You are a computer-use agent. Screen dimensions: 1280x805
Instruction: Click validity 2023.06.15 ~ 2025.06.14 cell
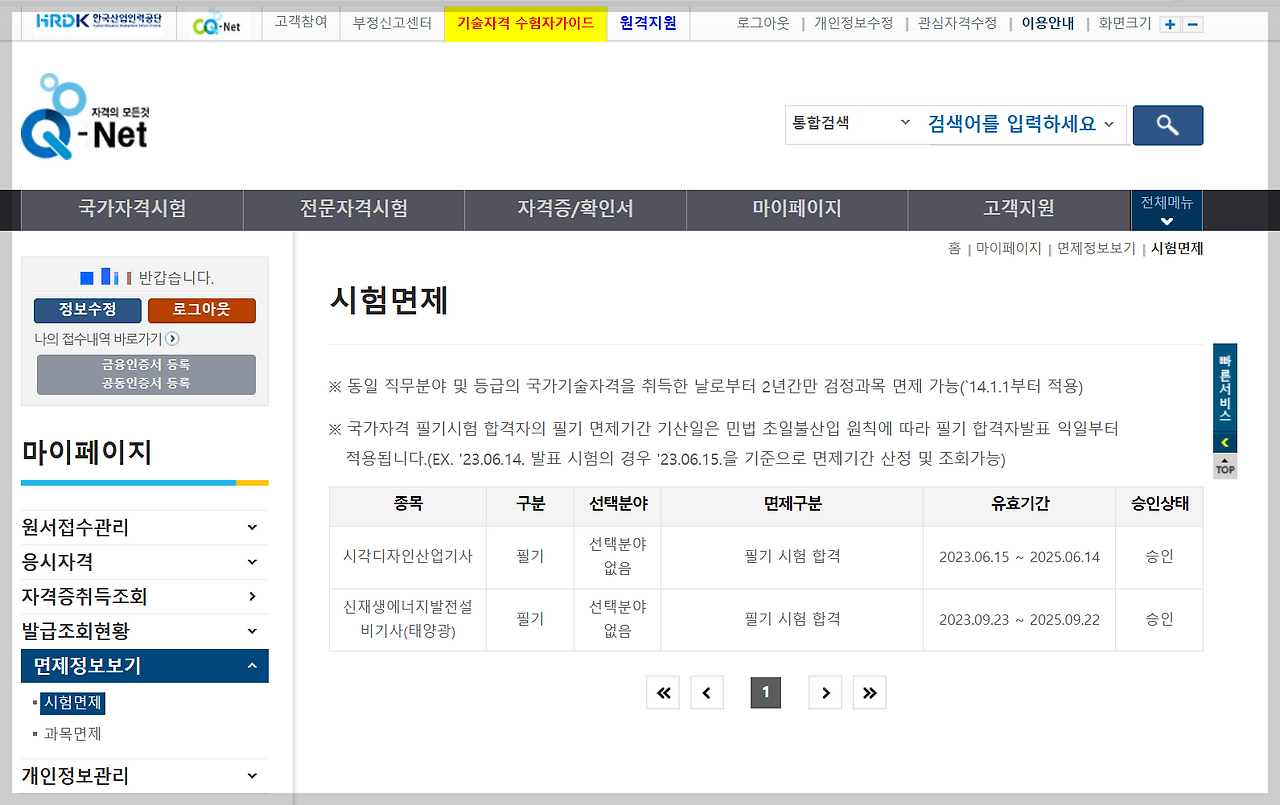click(x=1019, y=557)
